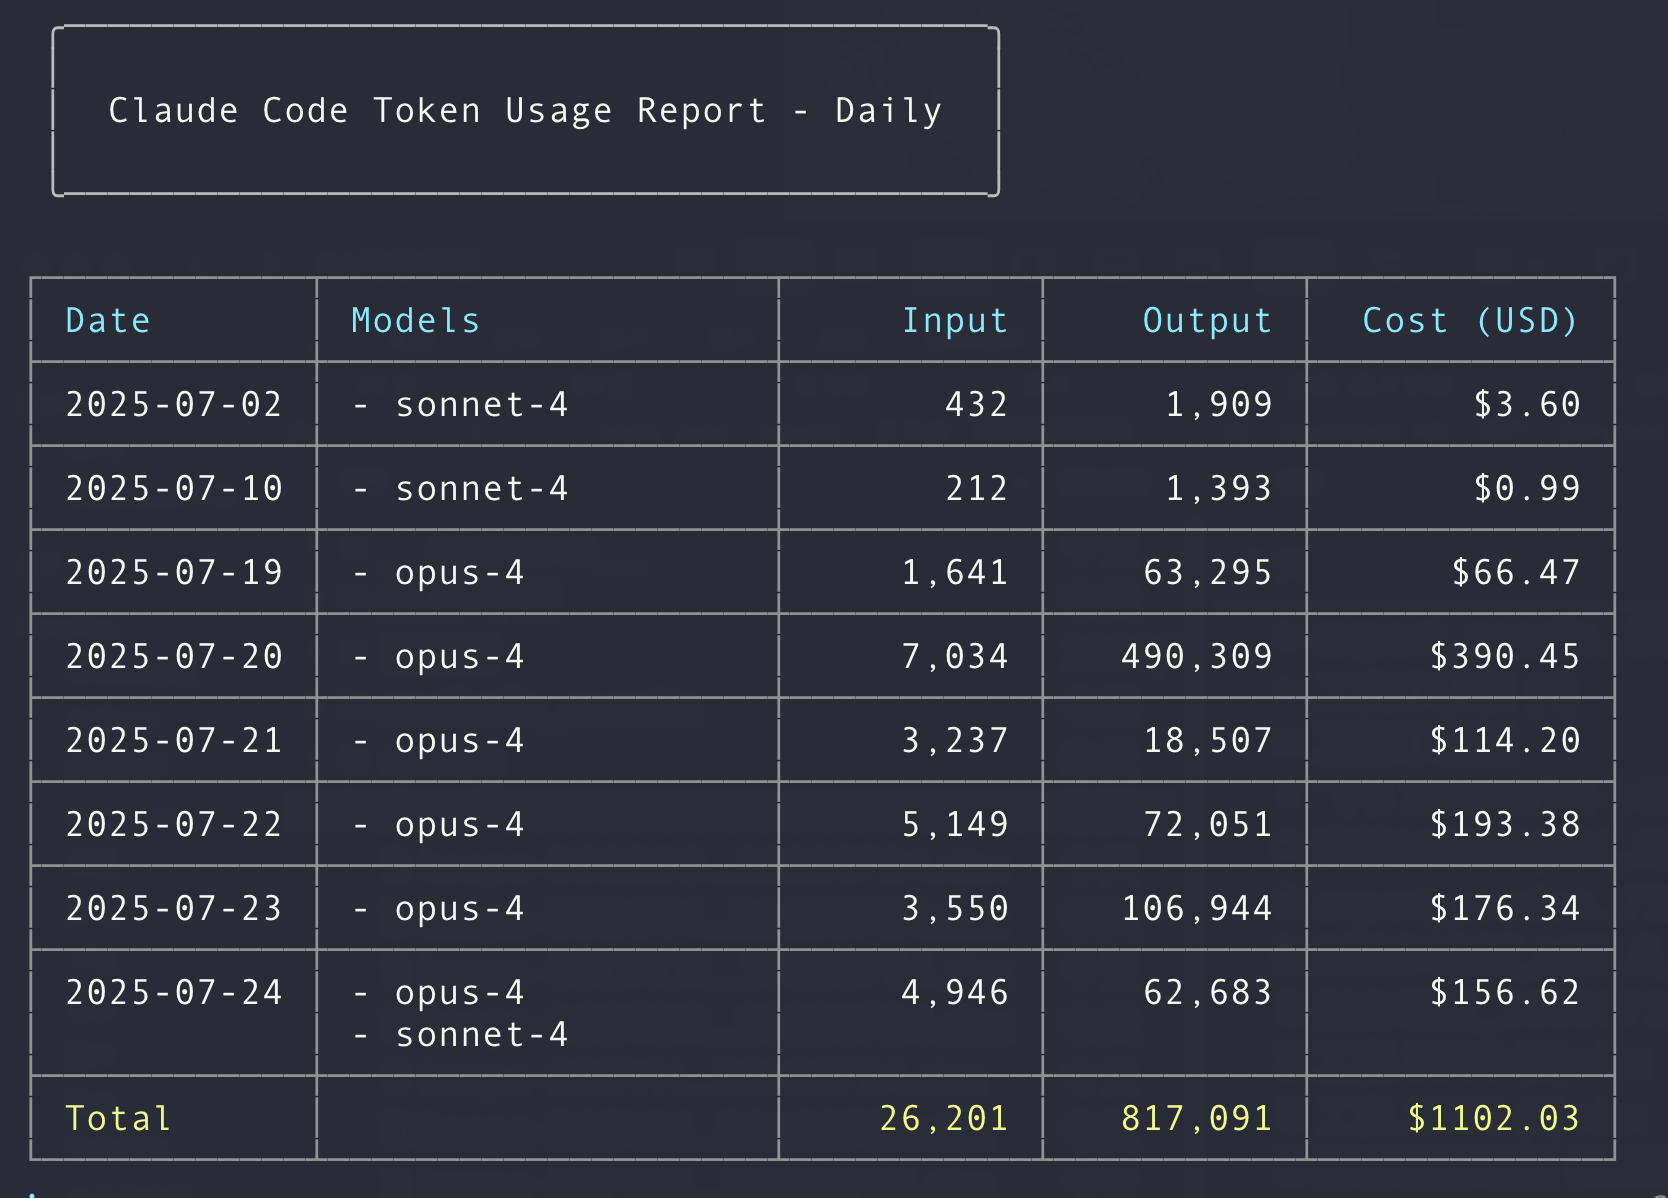Click the "Input" column header
Image resolution: width=1668 pixels, height=1198 pixels.
pyautogui.click(x=955, y=320)
